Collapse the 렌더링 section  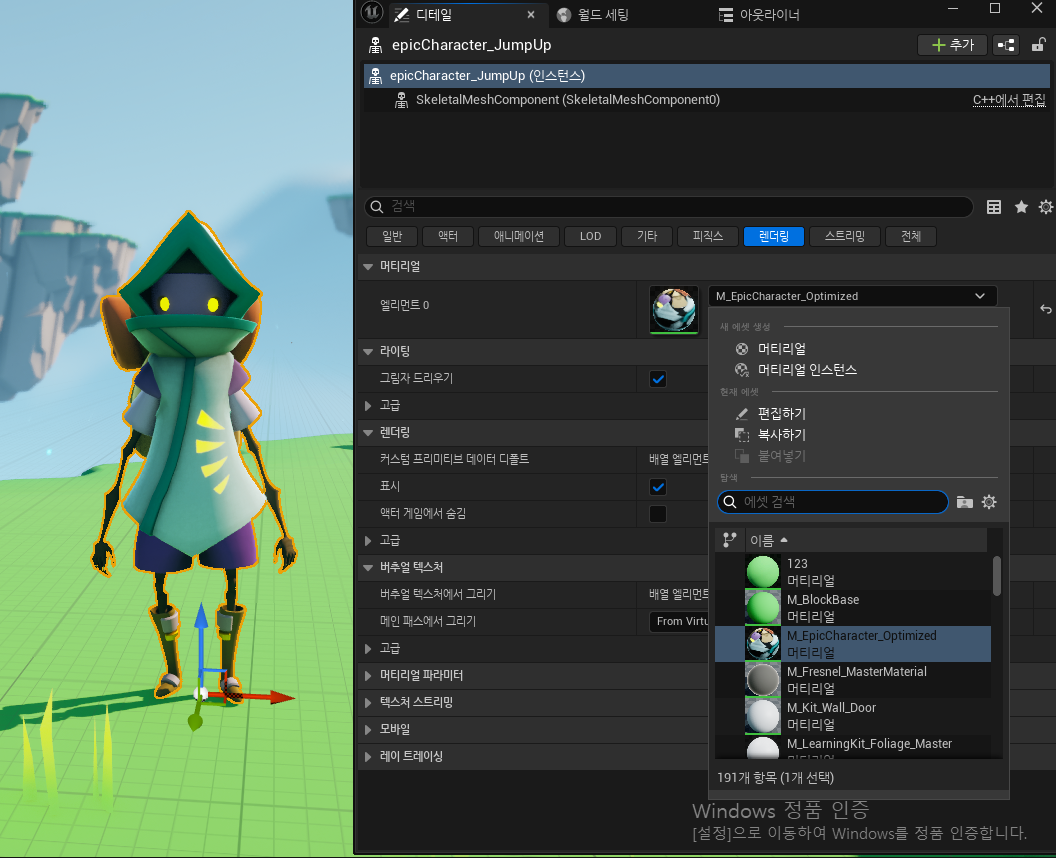pos(368,432)
